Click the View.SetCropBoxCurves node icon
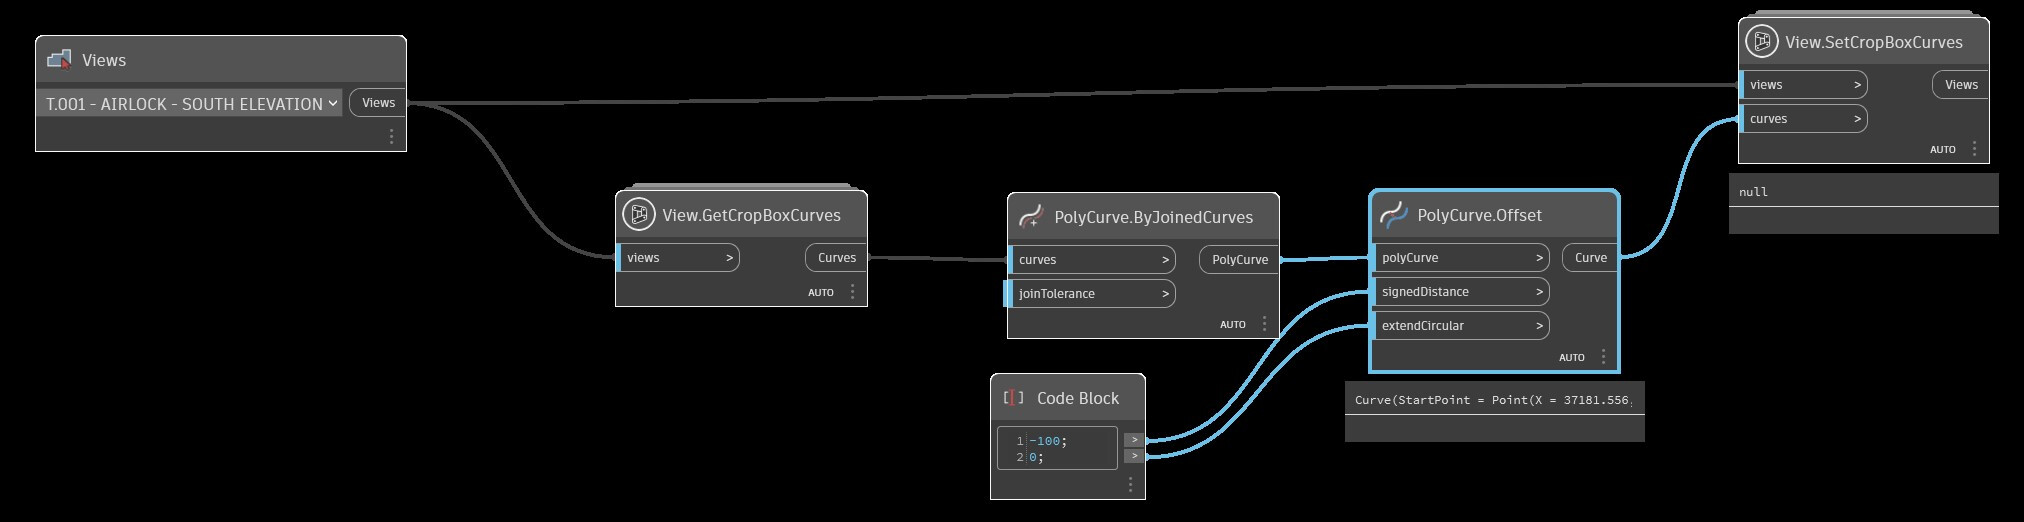Image resolution: width=2024 pixels, height=522 pixels. (1762, 42)
